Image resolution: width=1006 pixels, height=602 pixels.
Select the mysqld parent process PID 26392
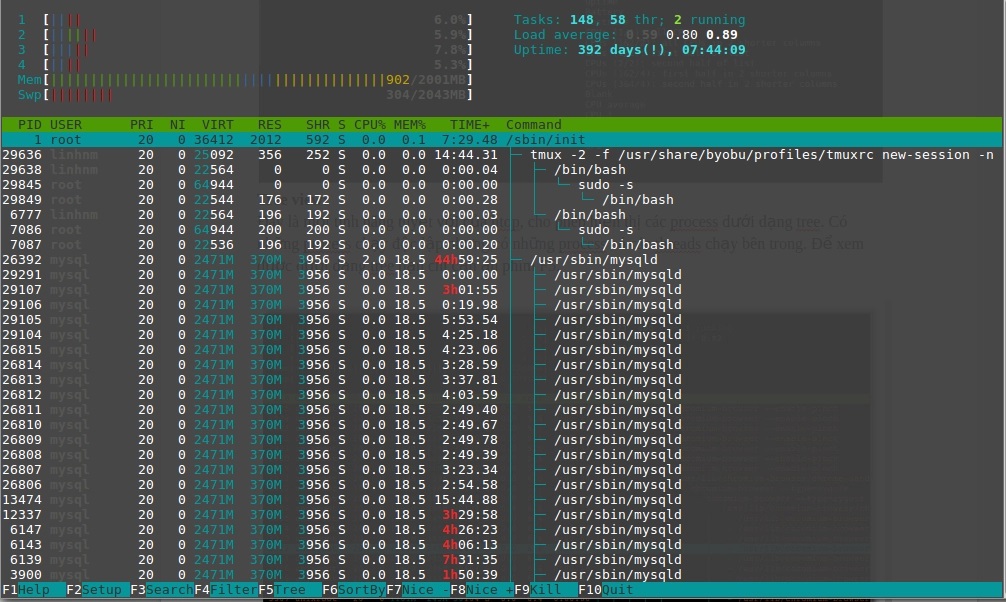(300, 259)
